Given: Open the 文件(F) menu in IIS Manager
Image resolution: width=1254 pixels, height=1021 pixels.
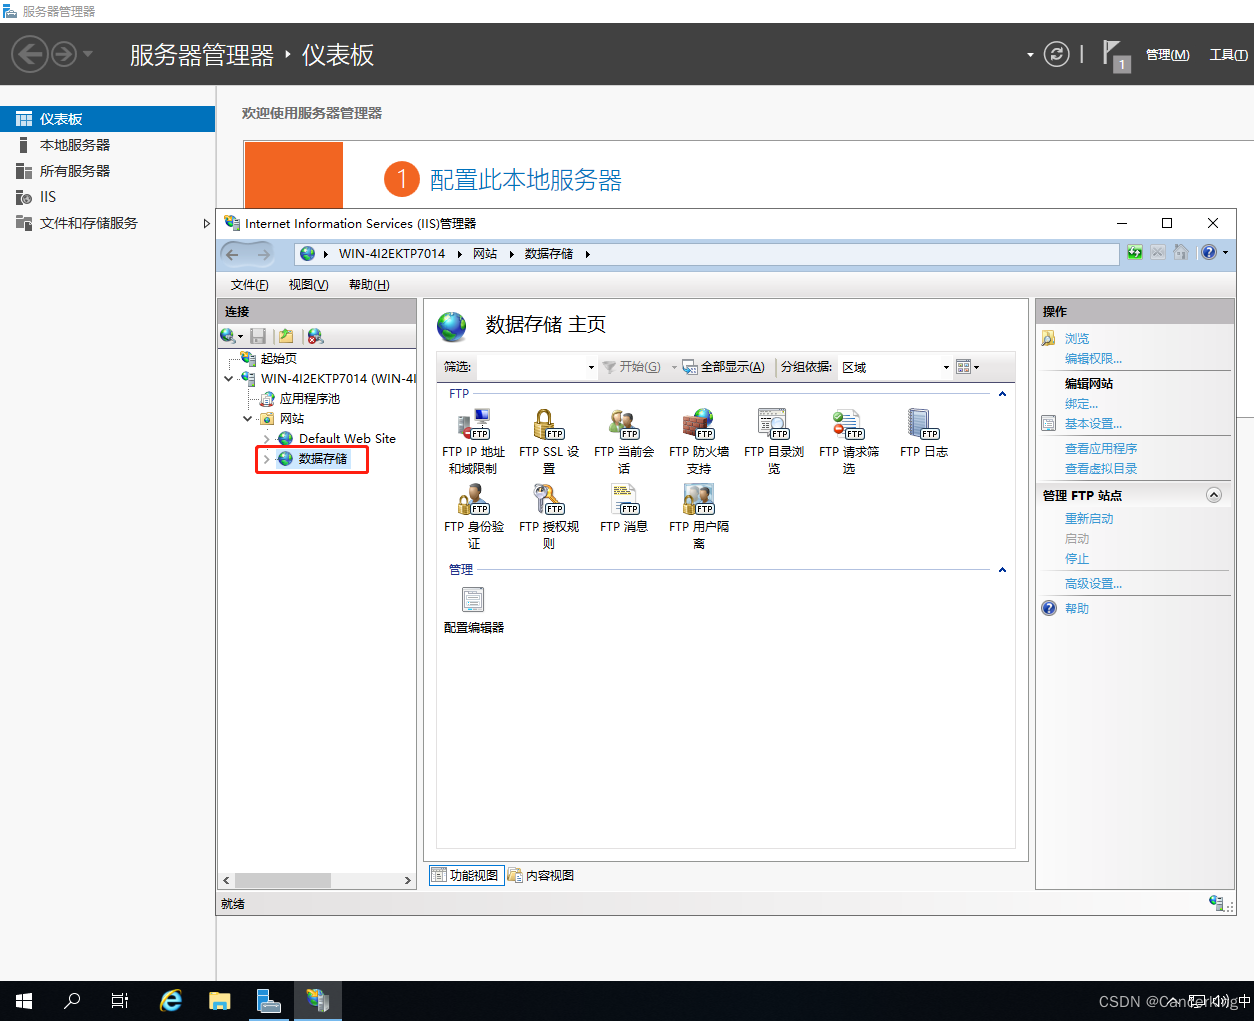Looking at the screenshot, I should point(250,285).
